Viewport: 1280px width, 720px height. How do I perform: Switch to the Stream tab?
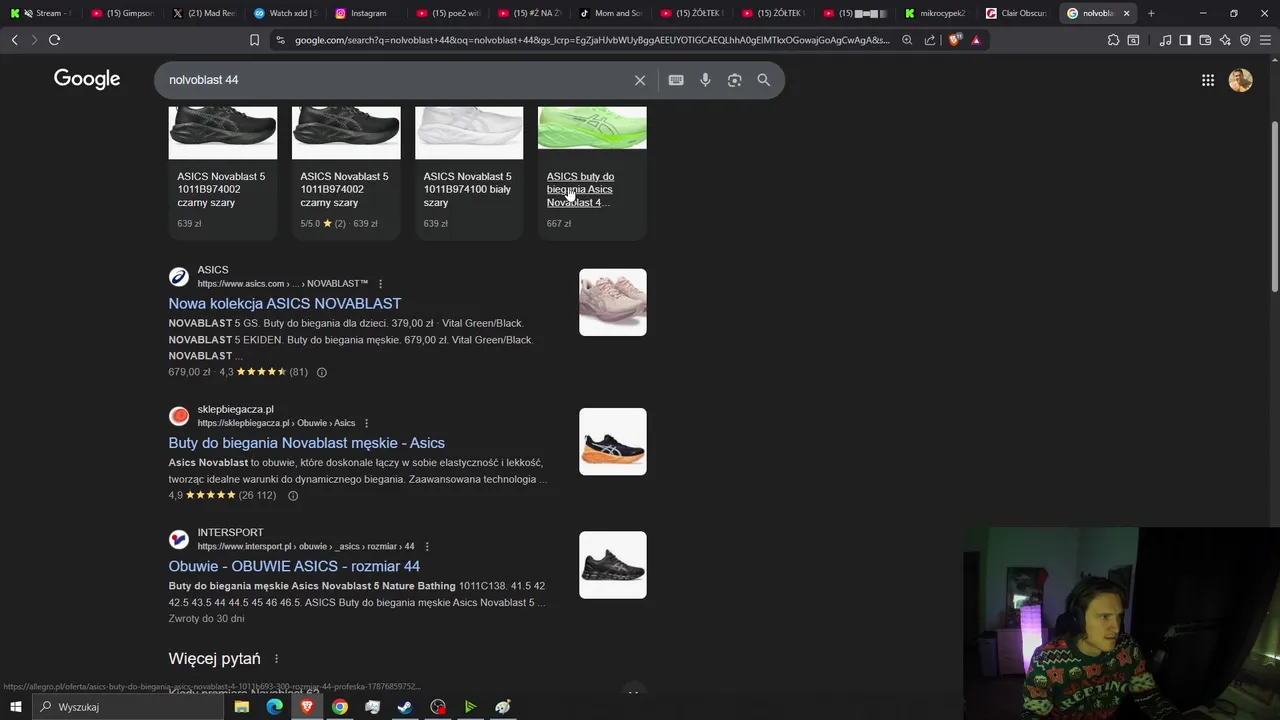point(40,13)
